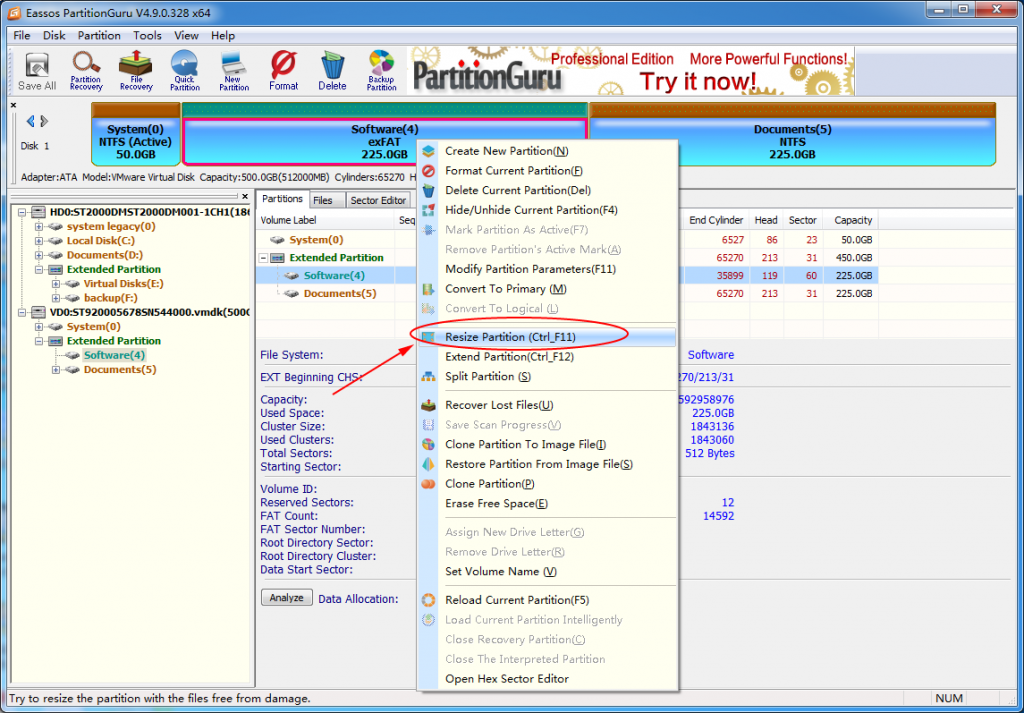Choose Resize Partition from context menu
The height and width of the screenshot is (713, 1024).
(x=510, y=338)
